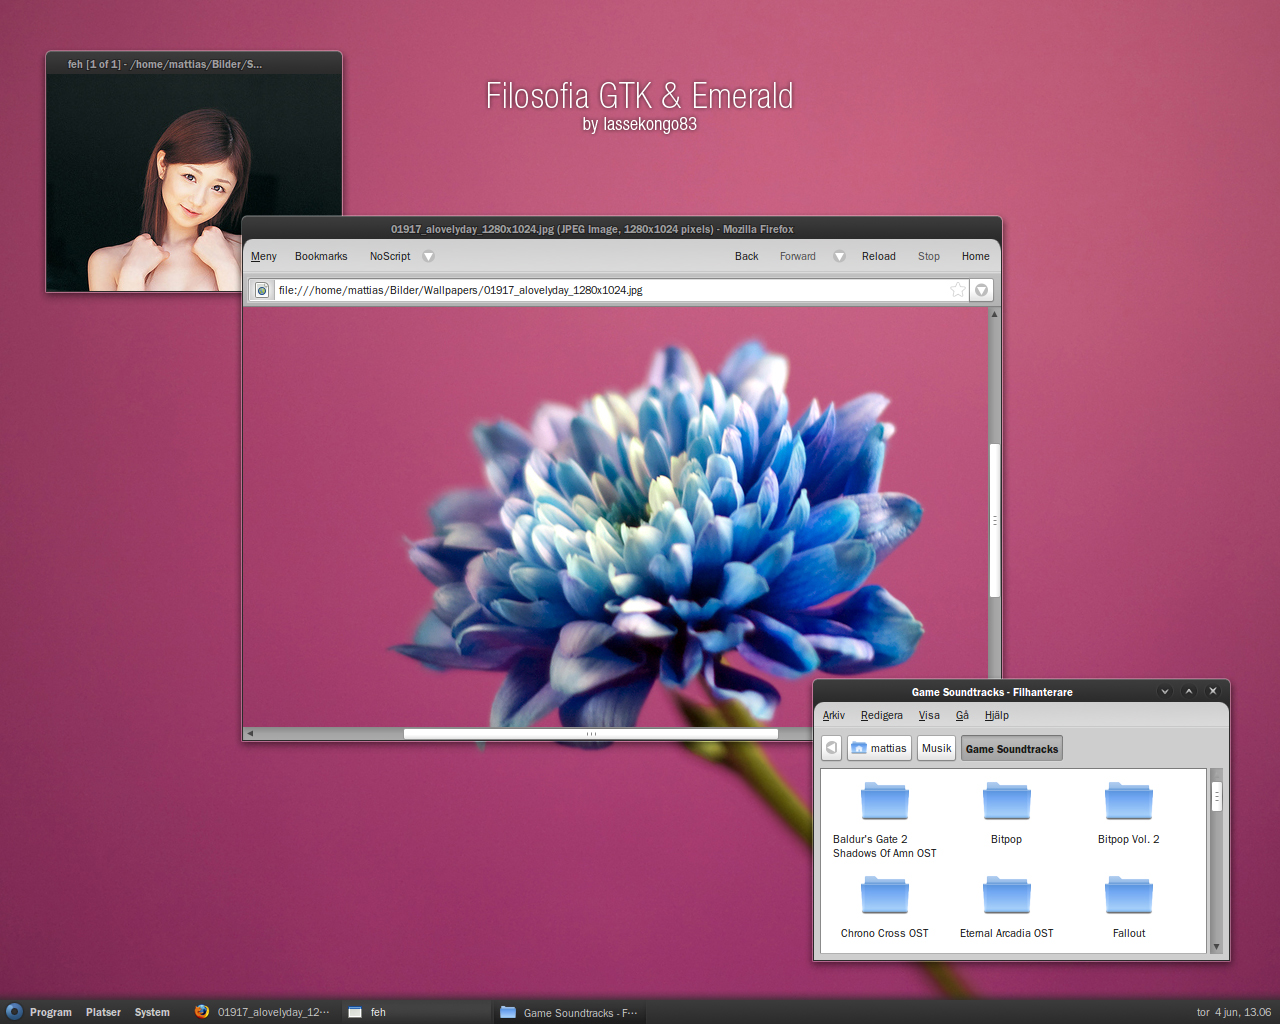Select the Eternal Arcadia OST folder

(1006, 907)
